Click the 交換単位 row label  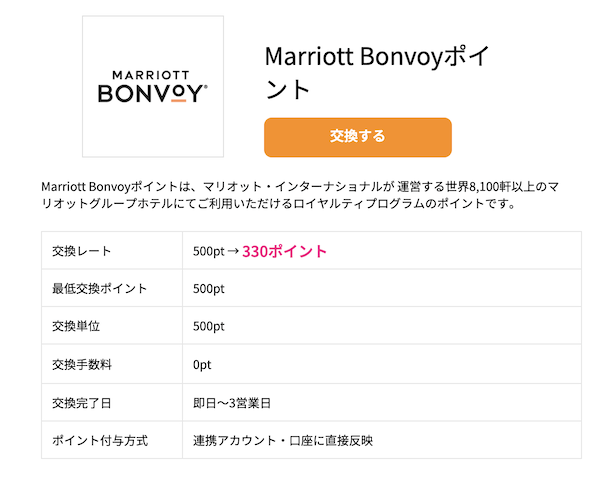point(76,326)
